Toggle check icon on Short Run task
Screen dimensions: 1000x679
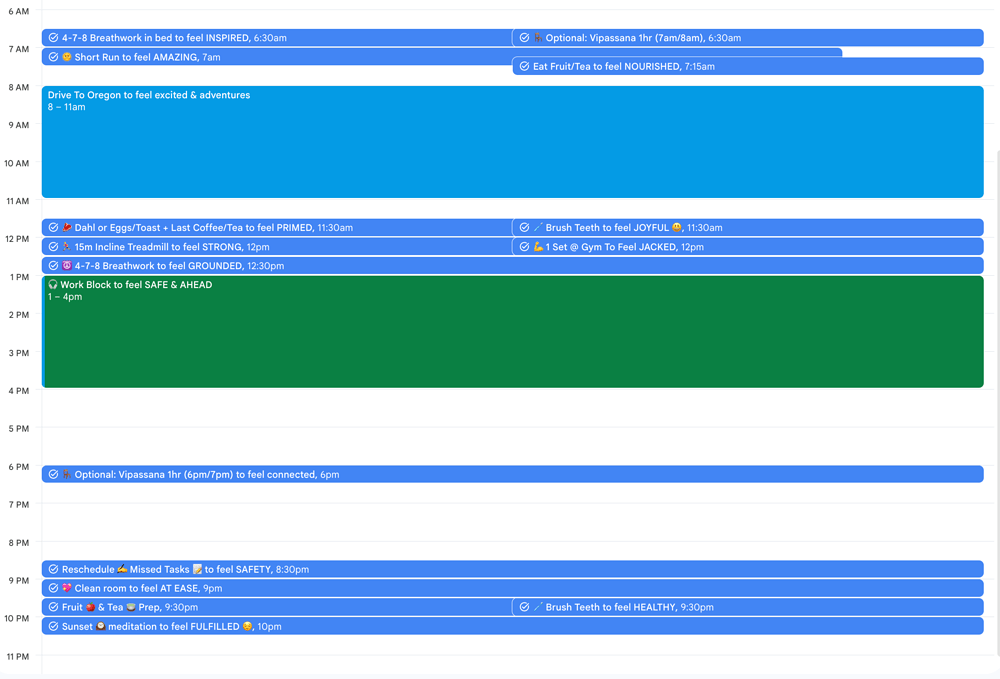(54, 57)
